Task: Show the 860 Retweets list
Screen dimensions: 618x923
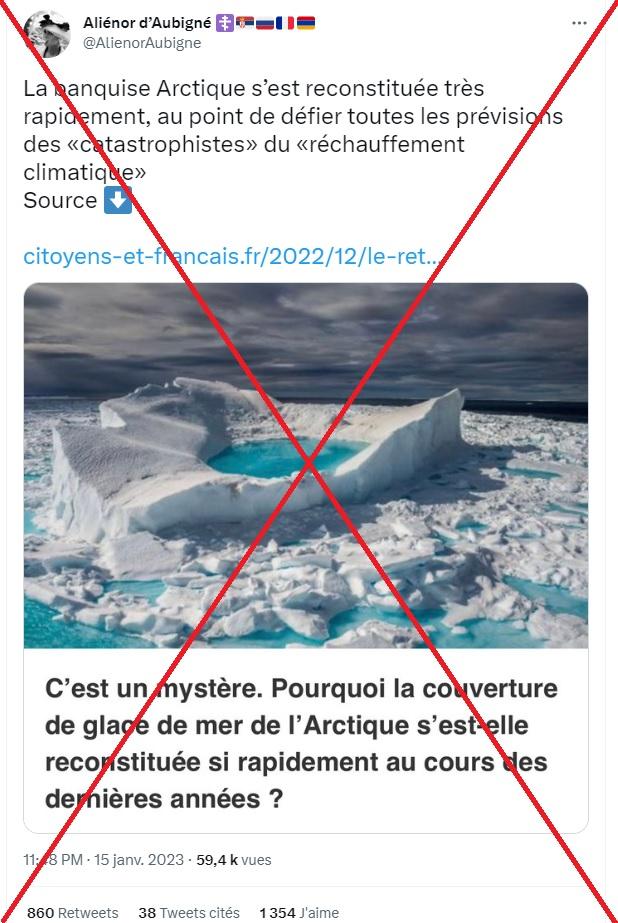Action: (x=72, y=913)
